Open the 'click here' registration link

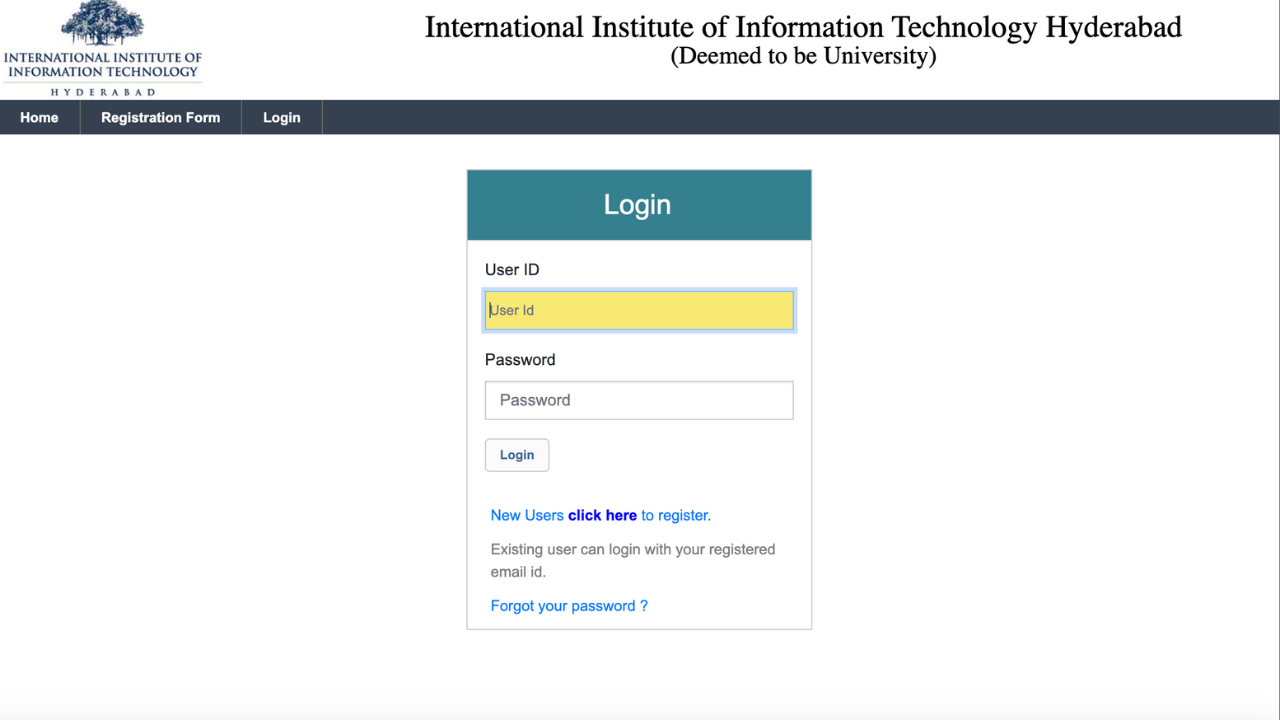[603, 515]
